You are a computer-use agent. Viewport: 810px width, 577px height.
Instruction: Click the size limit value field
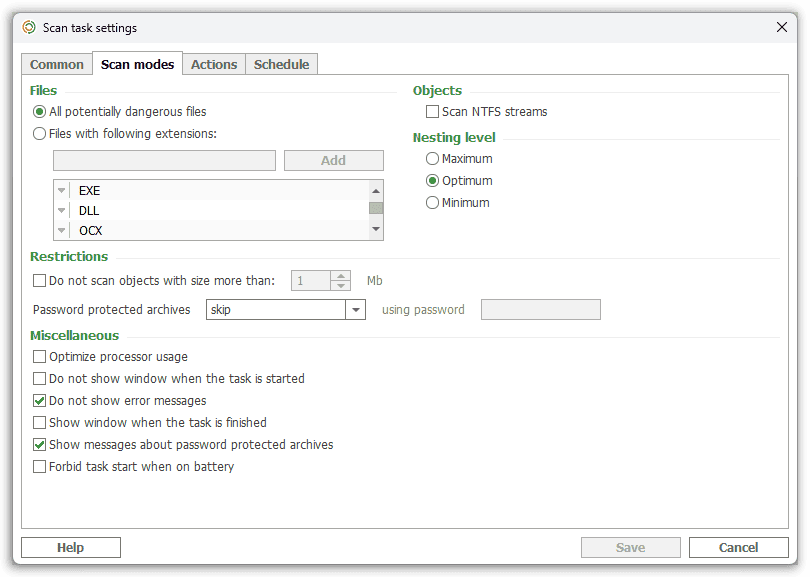(310, 280)
